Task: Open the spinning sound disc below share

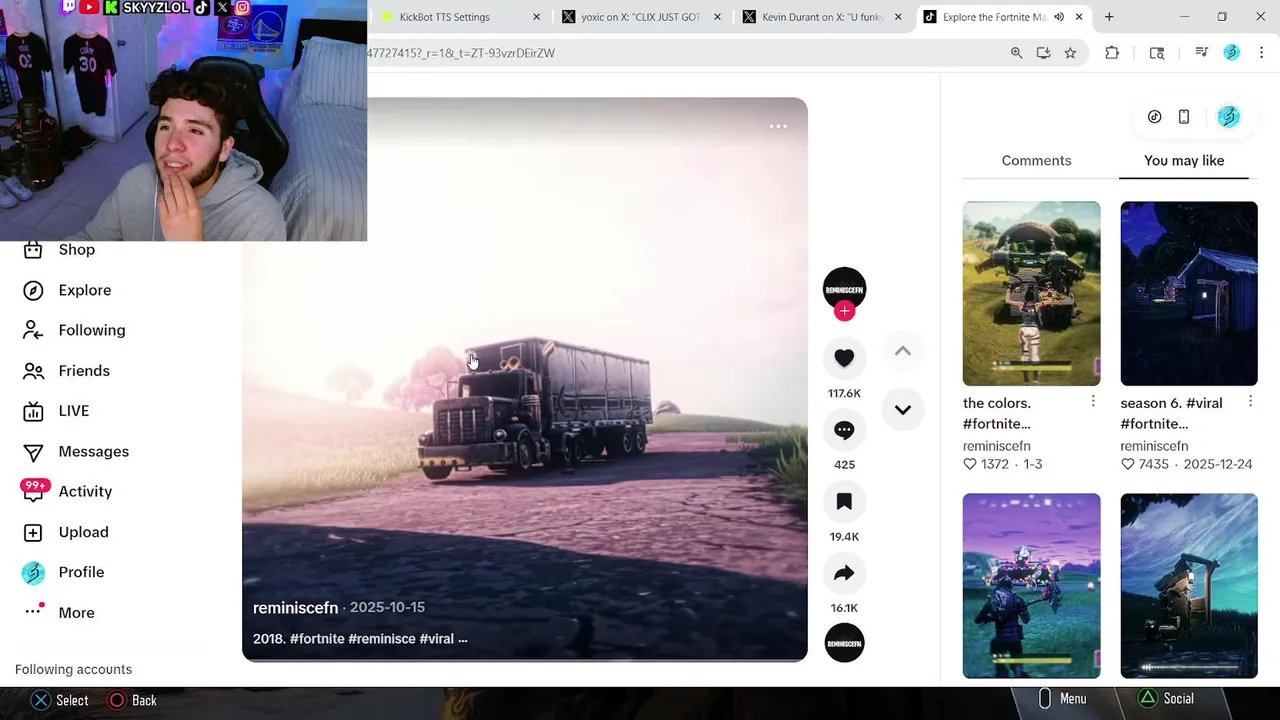Action: click(x=844, y=643)
